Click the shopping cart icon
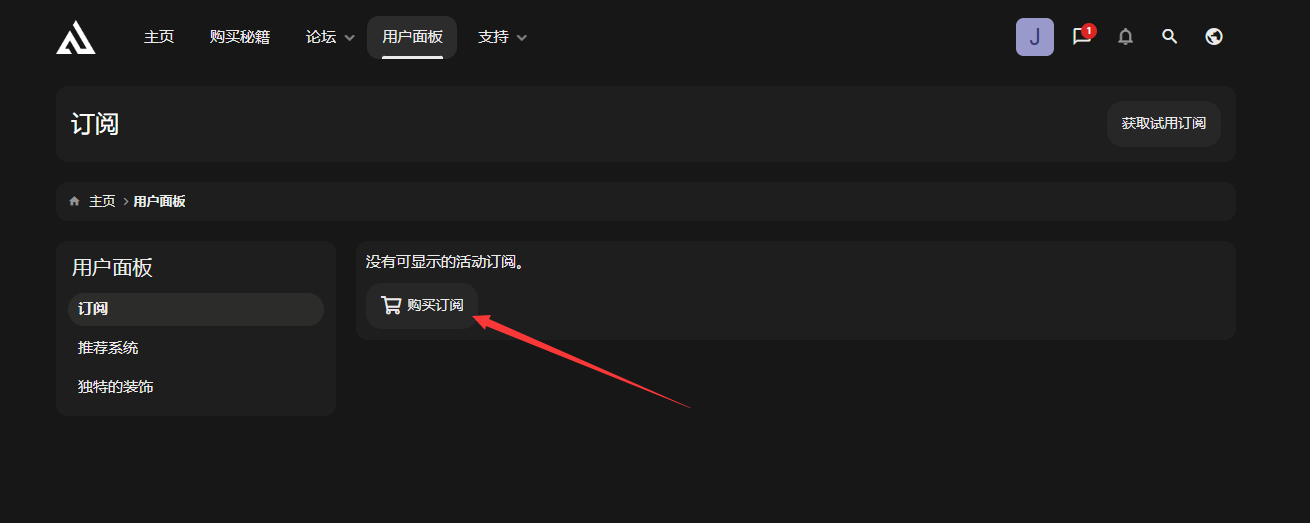The width and height of the screenshot is (1310, 523). 391,305
